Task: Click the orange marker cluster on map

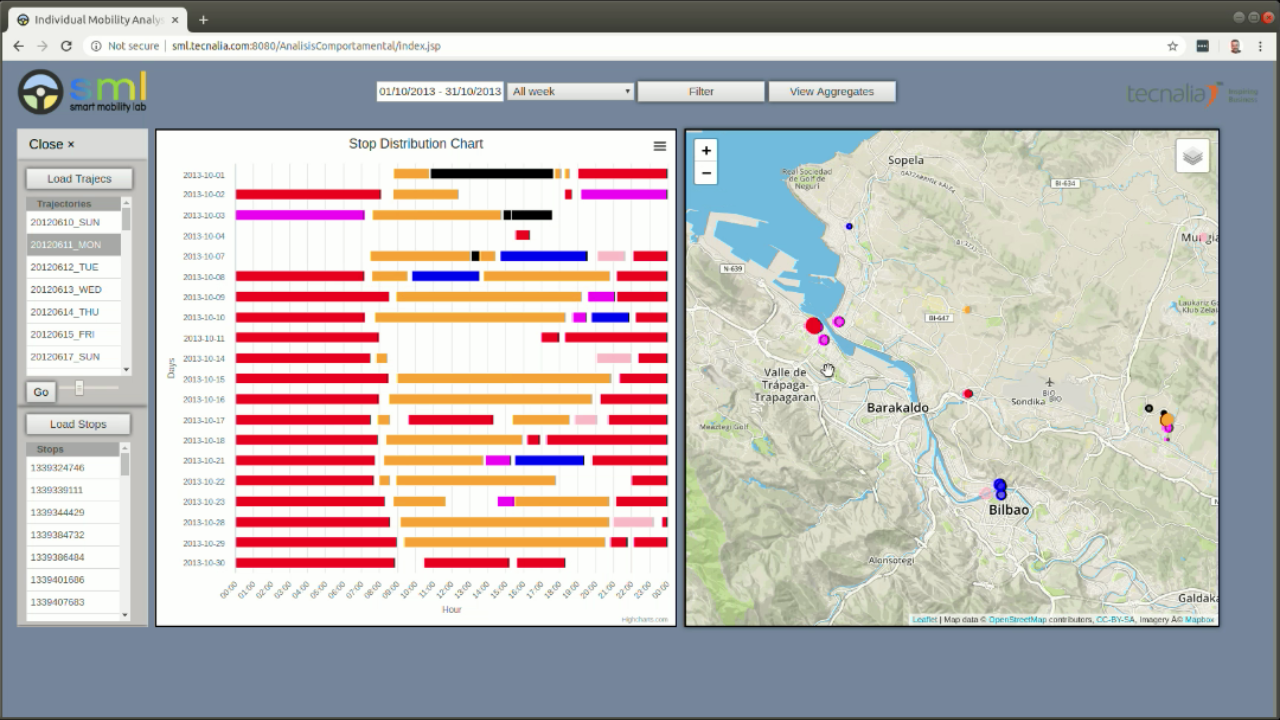Action: [1167, 419]
